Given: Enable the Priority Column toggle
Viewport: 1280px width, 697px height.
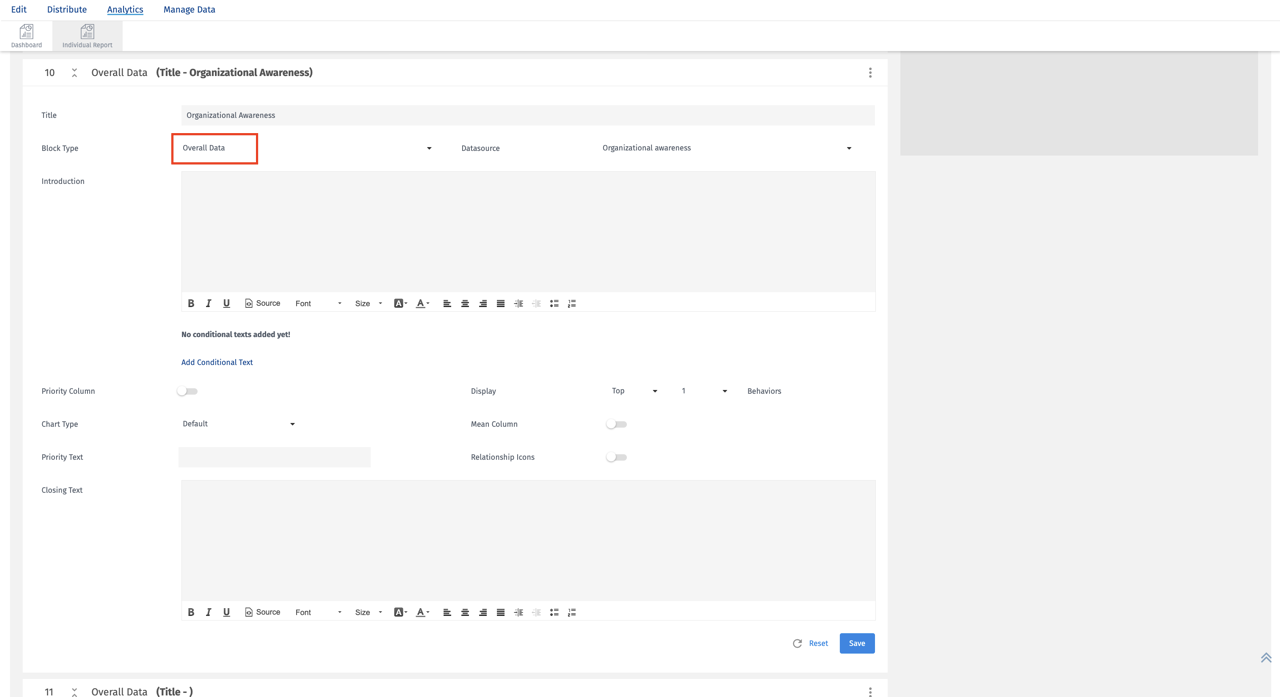Looking at the screenshot, I should pos(187,391).
